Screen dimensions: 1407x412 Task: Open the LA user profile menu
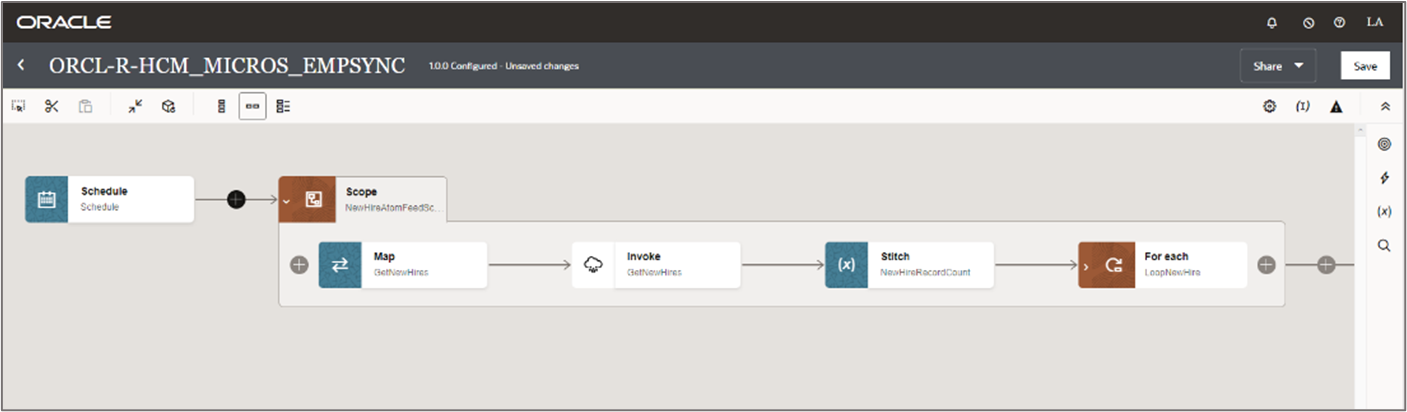(x=1375, y=22)
